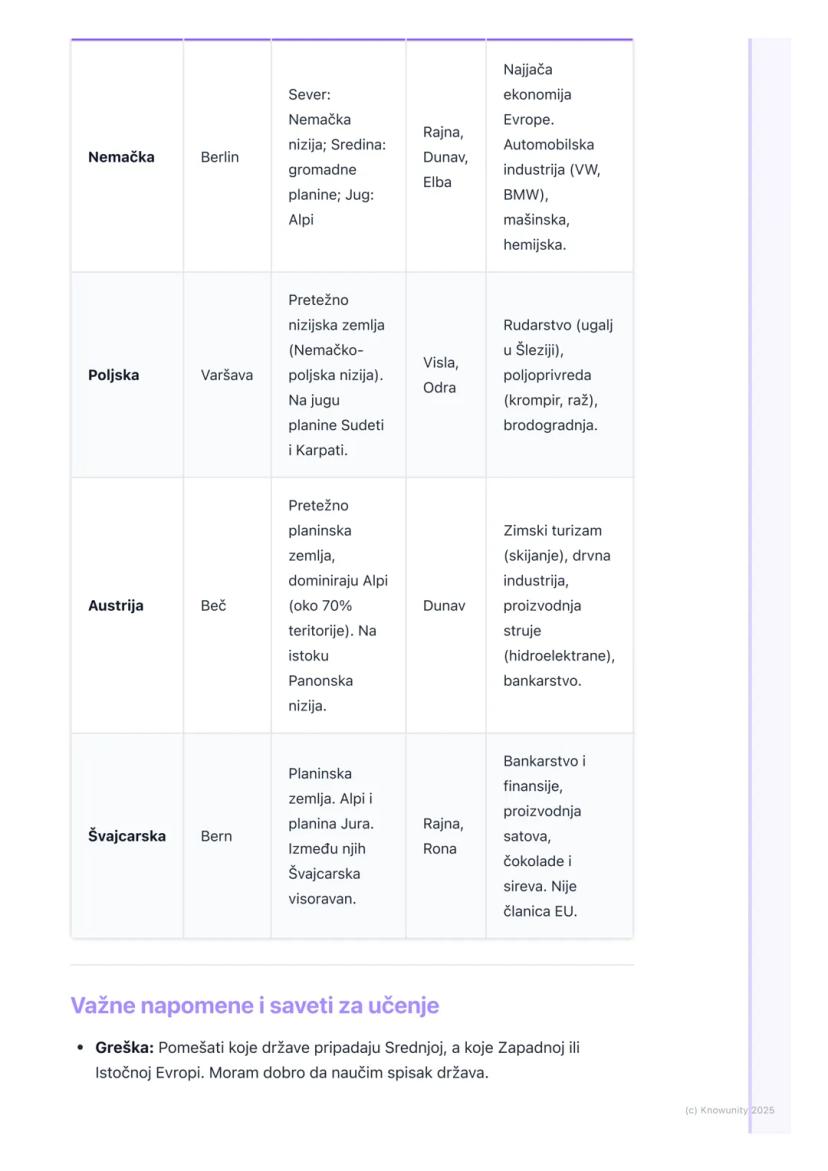
Task: Click the Nemačka country cell
Action: 121,157
